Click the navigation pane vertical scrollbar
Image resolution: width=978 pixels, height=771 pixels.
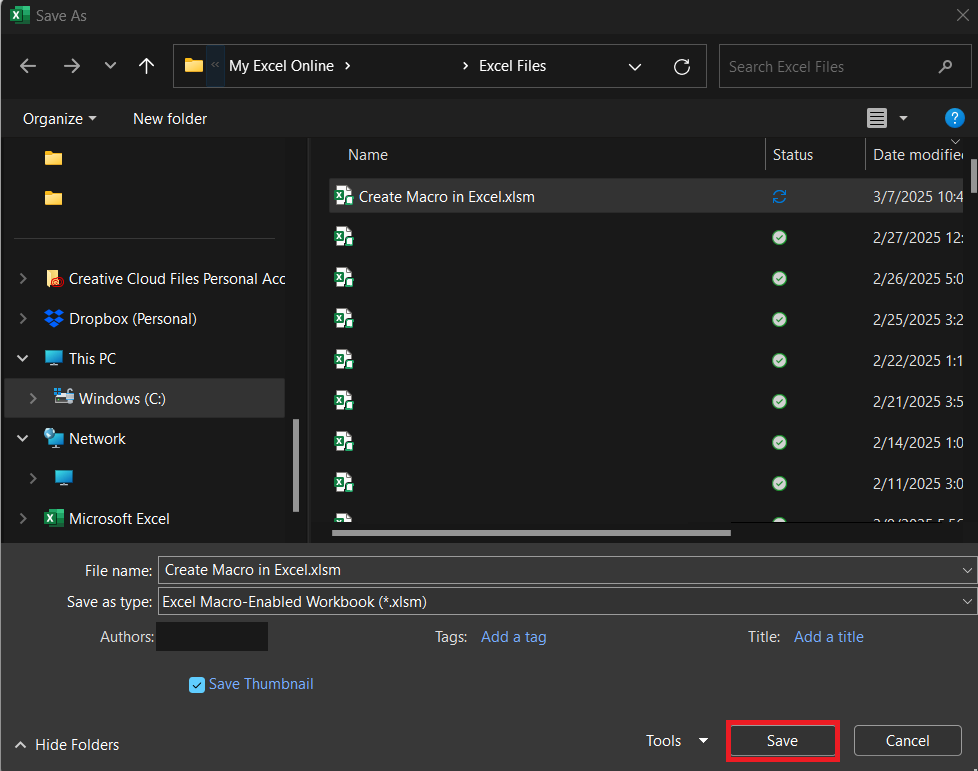point(296,465)
